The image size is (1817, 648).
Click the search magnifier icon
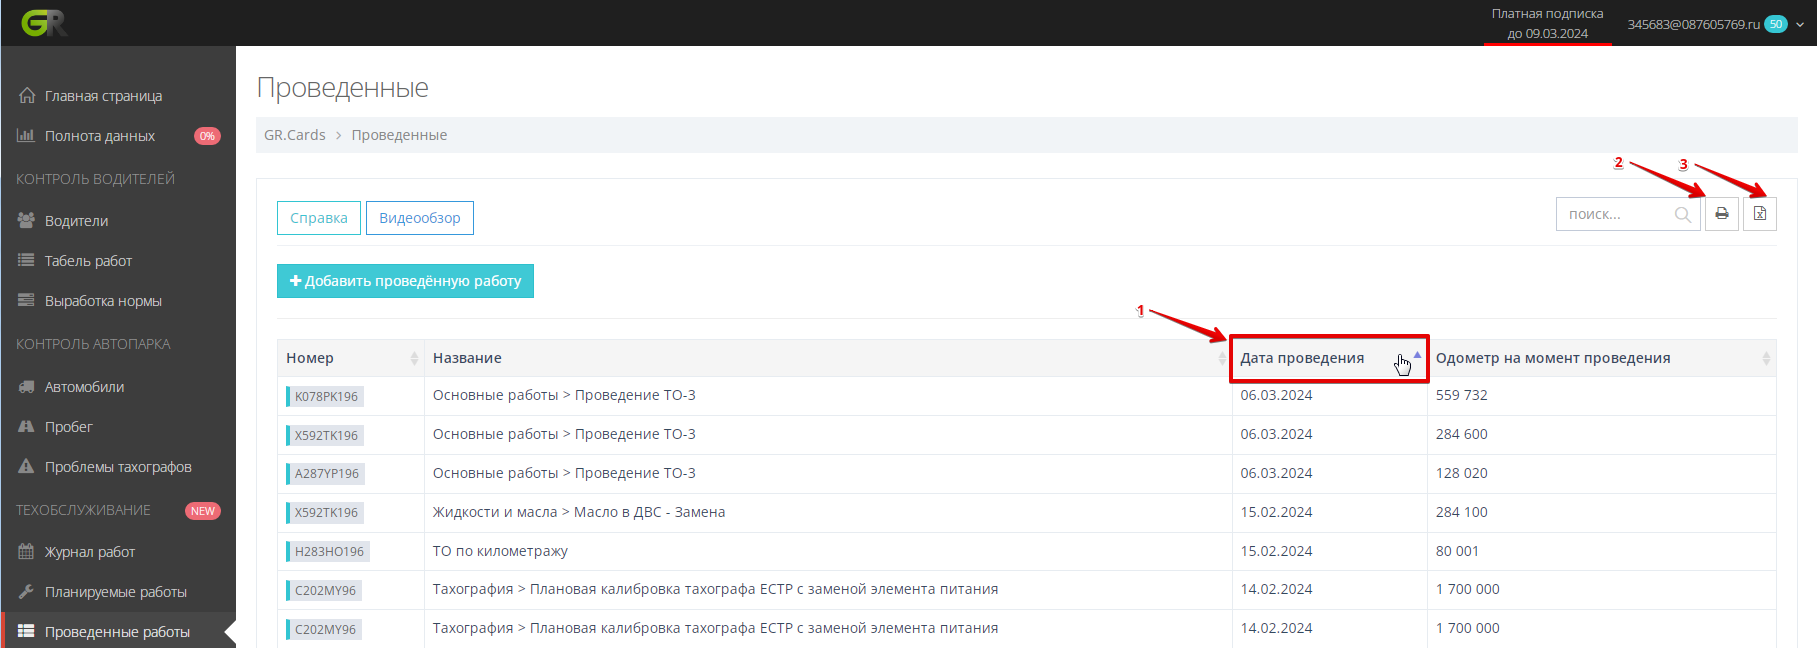pos(1682,214)
